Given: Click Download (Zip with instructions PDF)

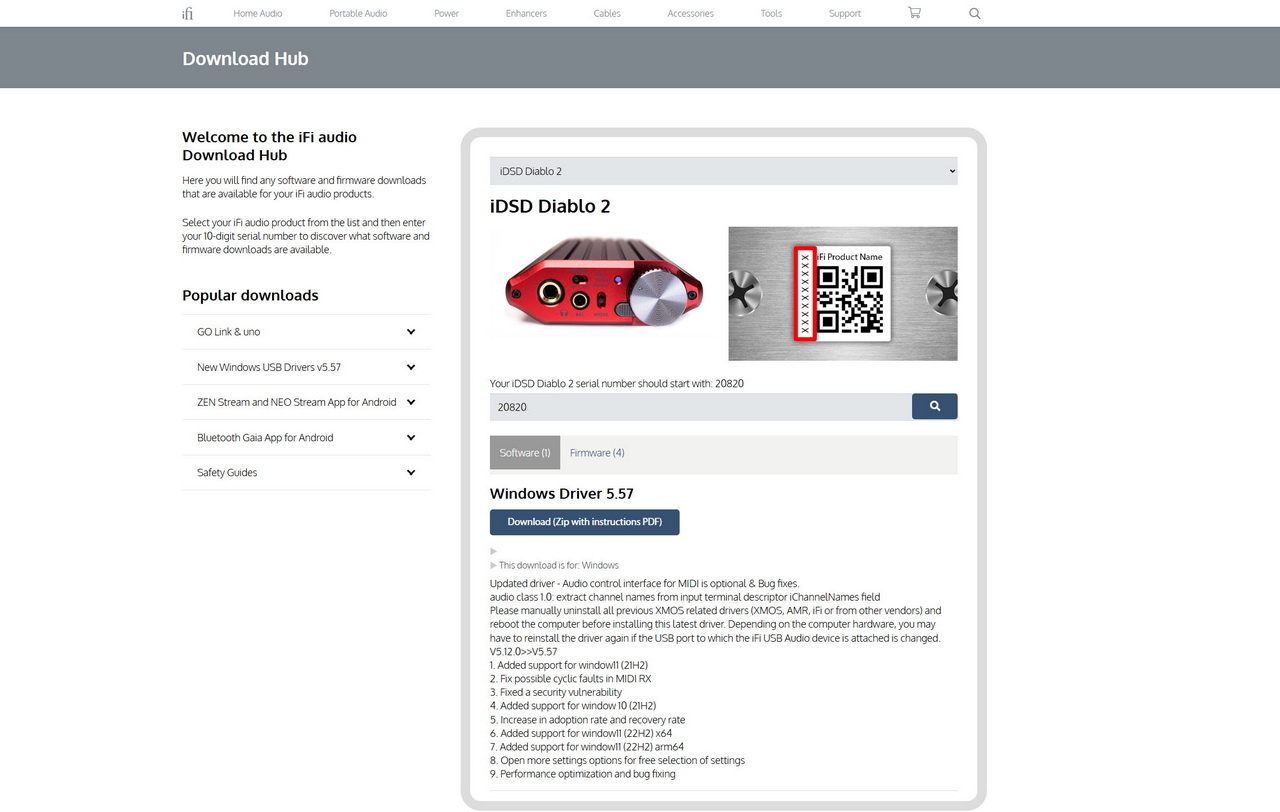Looking at the screenshot, I should 584,522.
